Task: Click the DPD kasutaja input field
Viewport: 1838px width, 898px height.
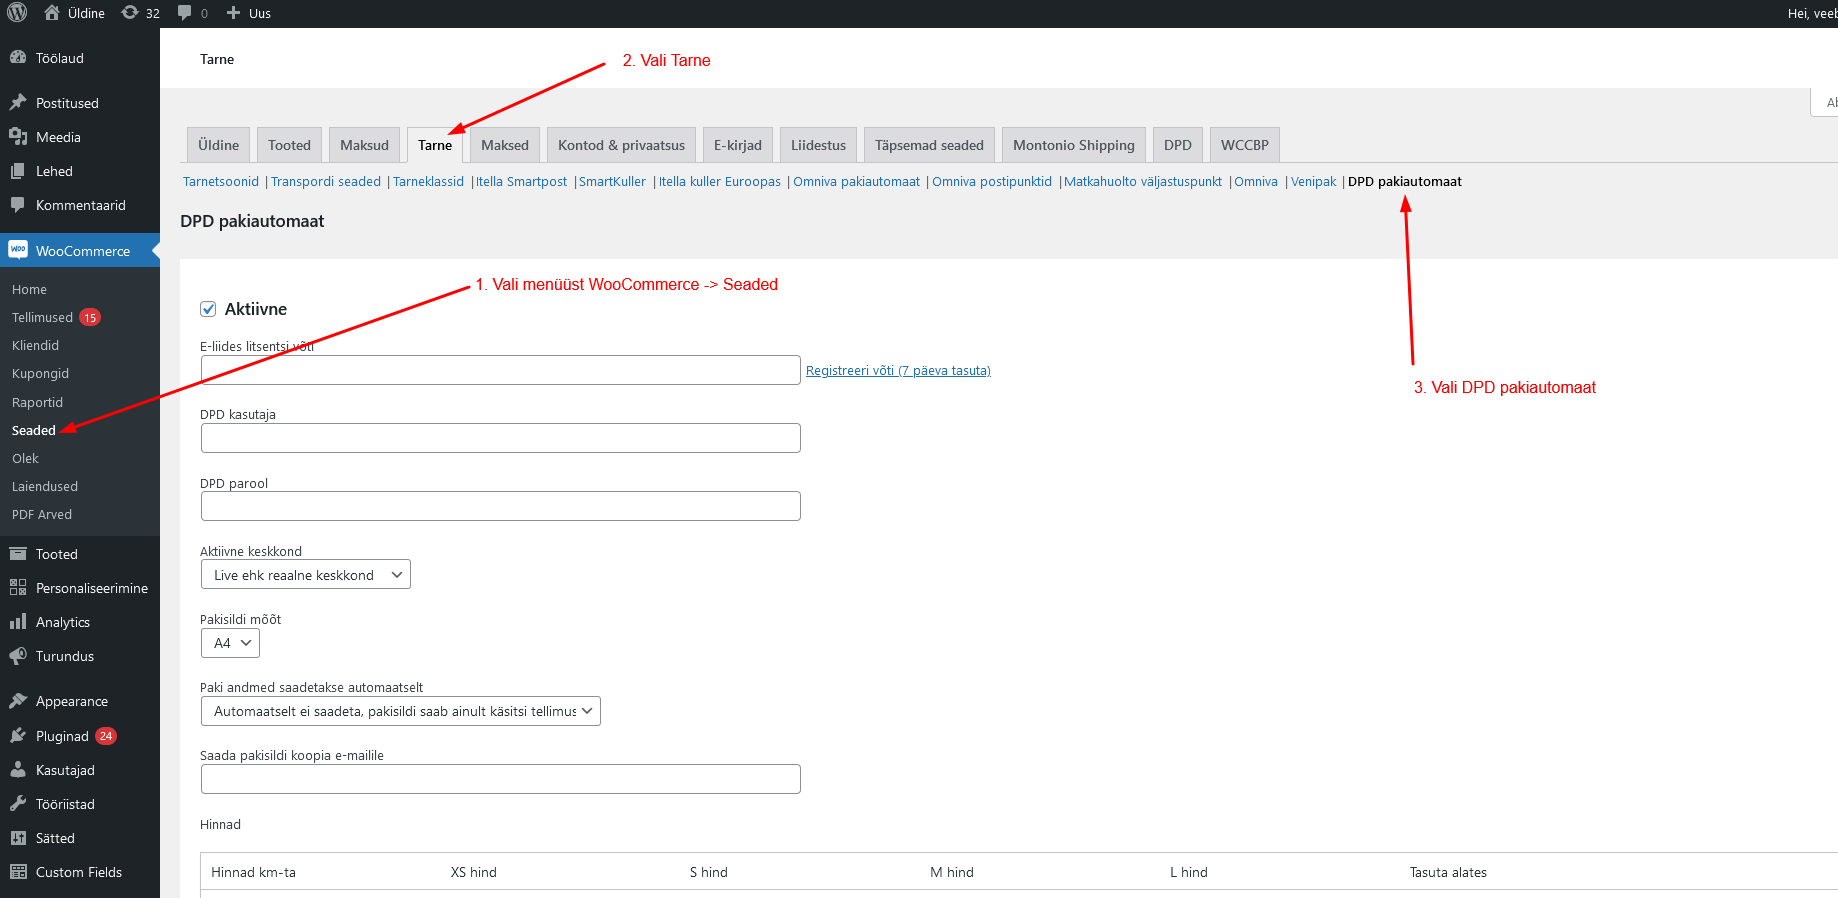Action: (500, 438)
